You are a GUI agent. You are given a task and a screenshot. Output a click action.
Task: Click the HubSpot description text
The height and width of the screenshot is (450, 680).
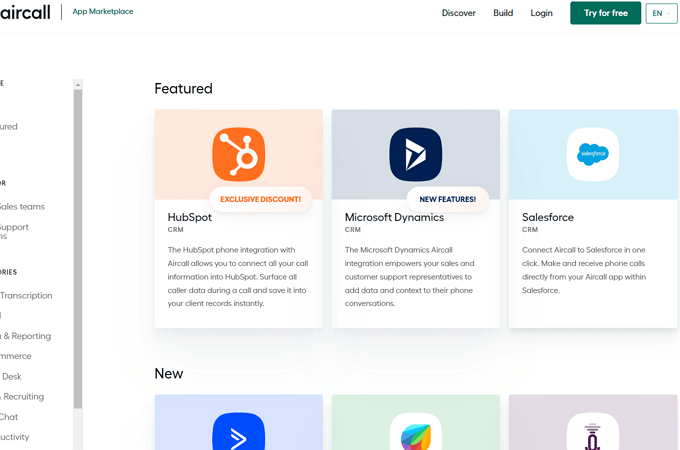click(x=238, y=277)
